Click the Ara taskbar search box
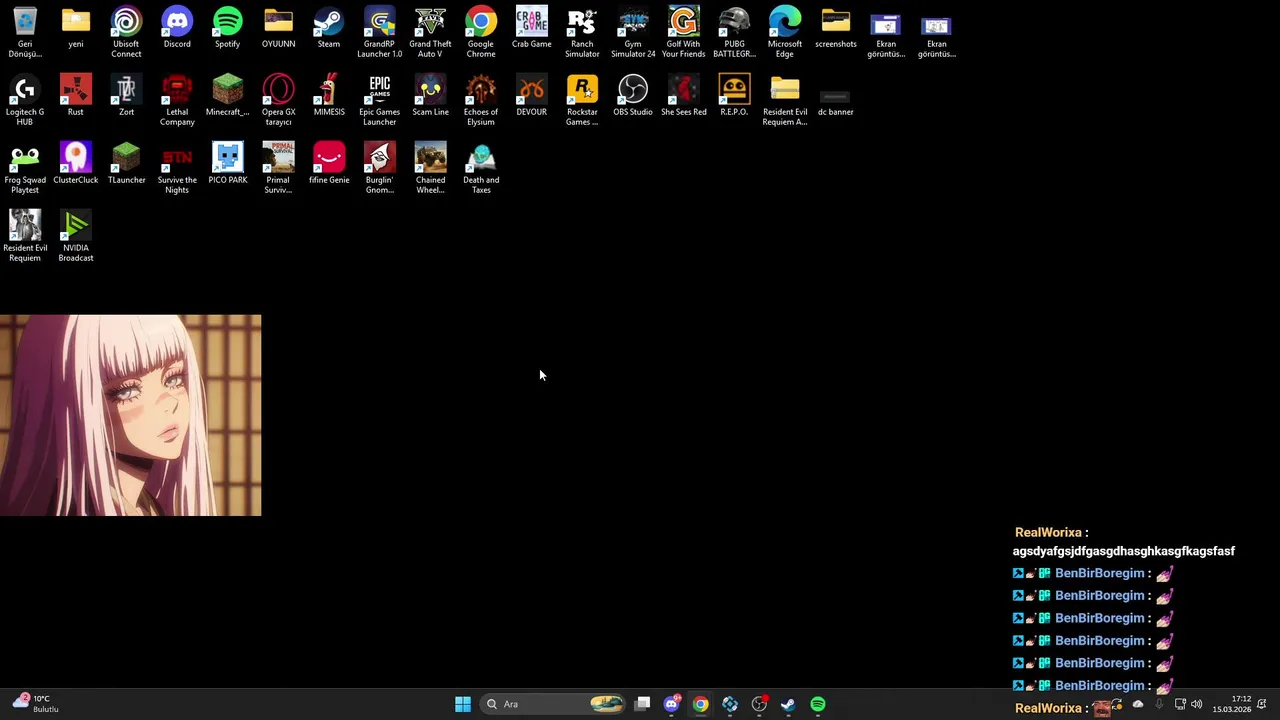 (553, 704)
